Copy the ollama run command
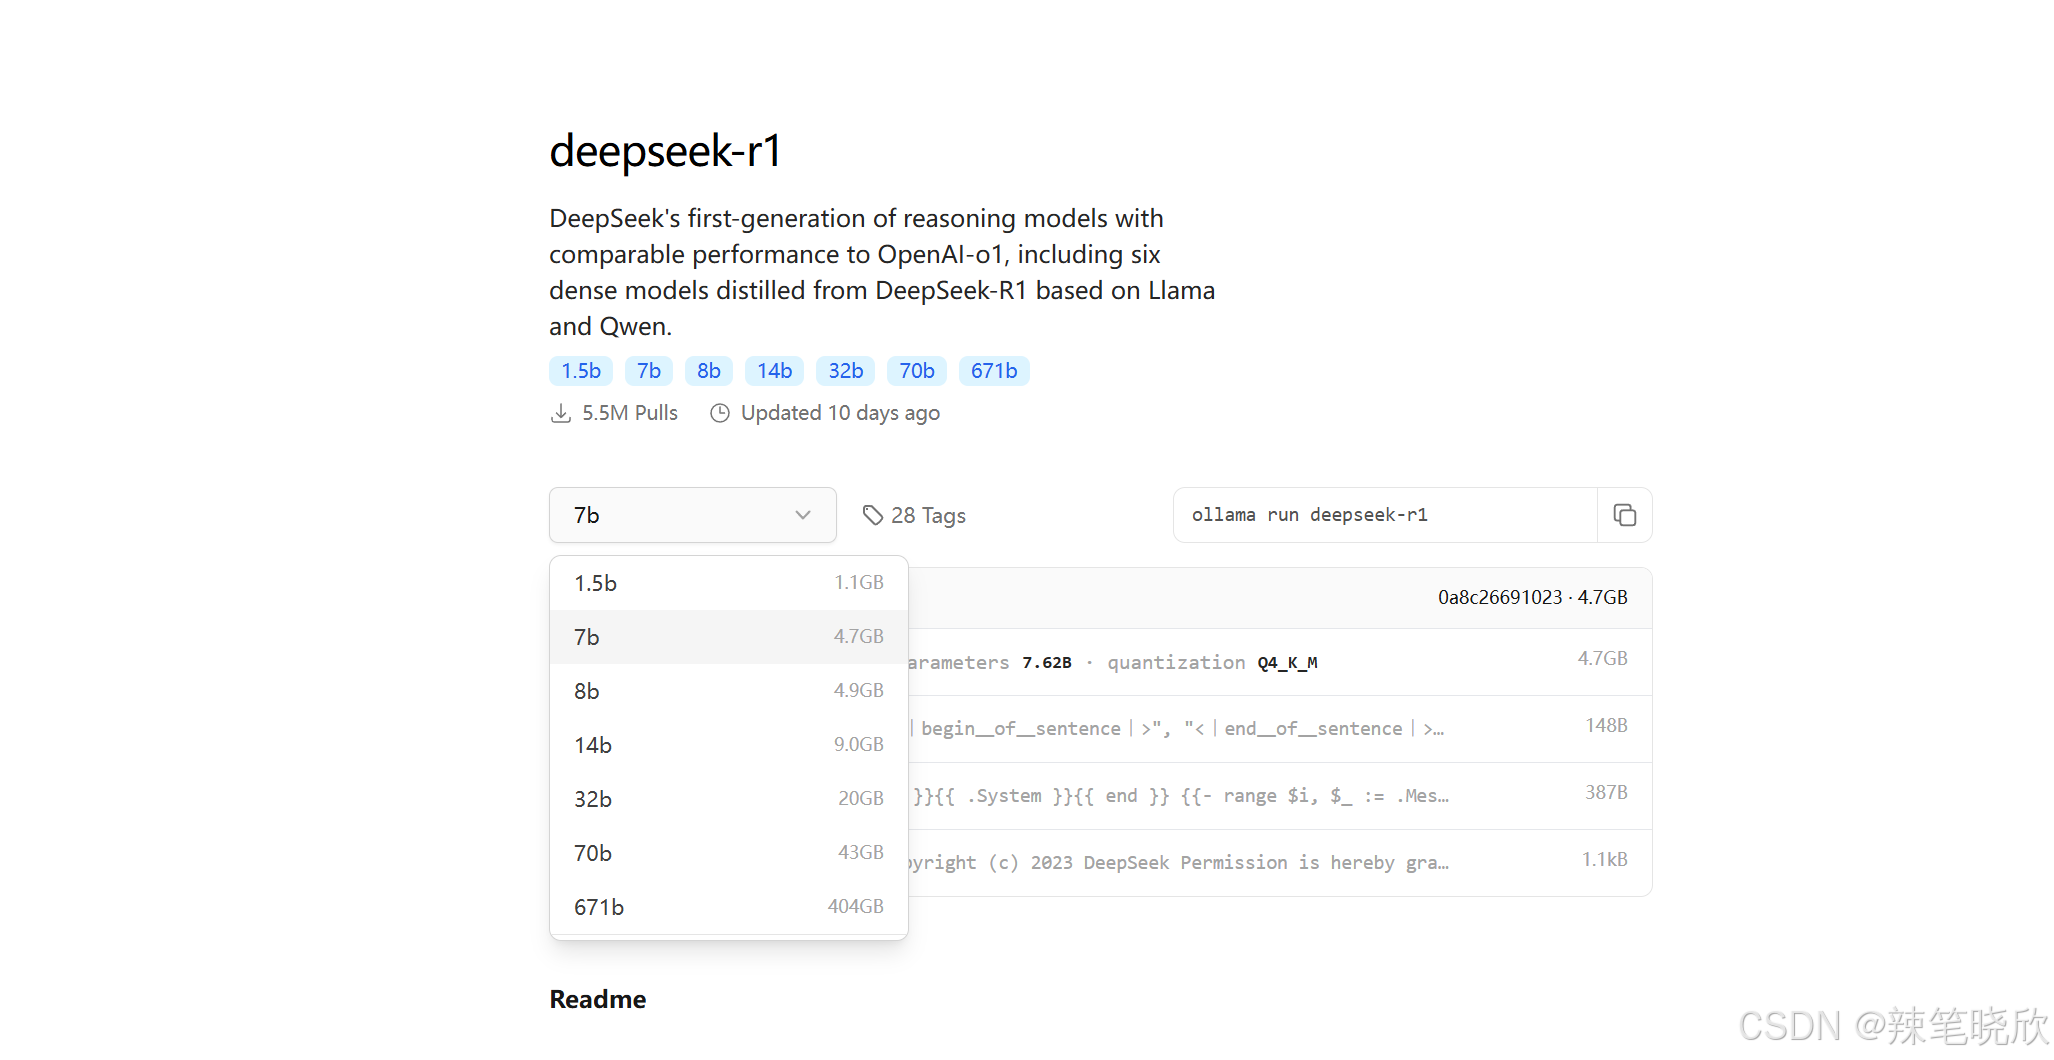Image resolution: width=2054 pixels, height=1060 pixels. point(1625,515)
